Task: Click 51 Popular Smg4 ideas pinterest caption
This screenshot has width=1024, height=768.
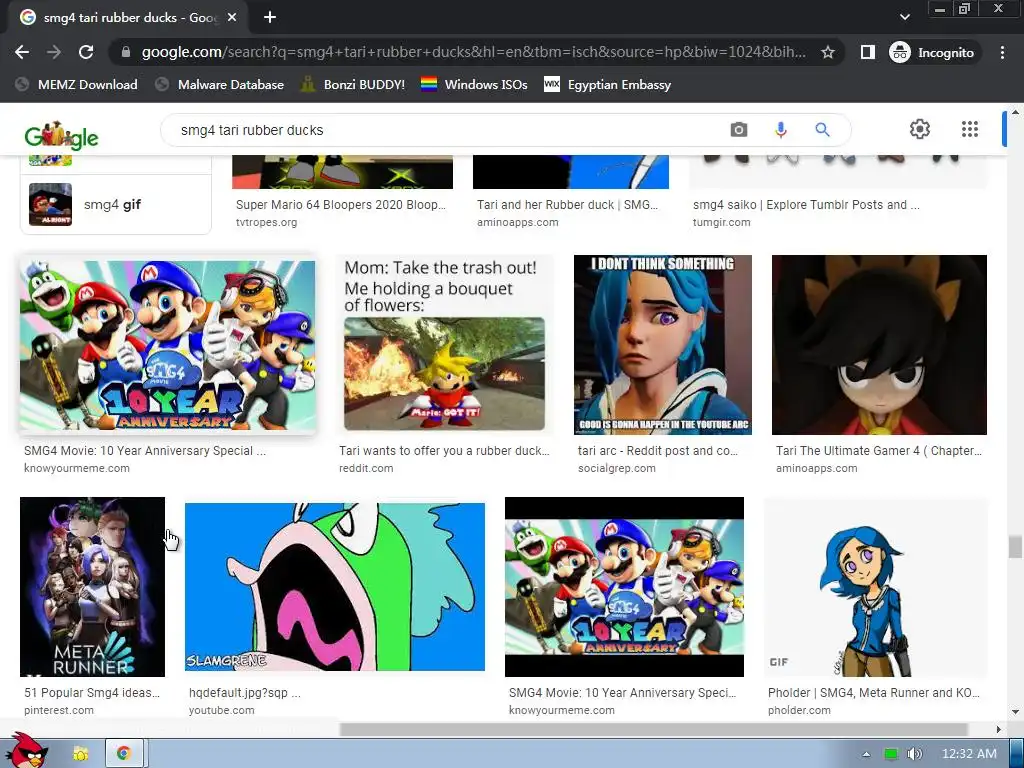Action: (92, 692)
